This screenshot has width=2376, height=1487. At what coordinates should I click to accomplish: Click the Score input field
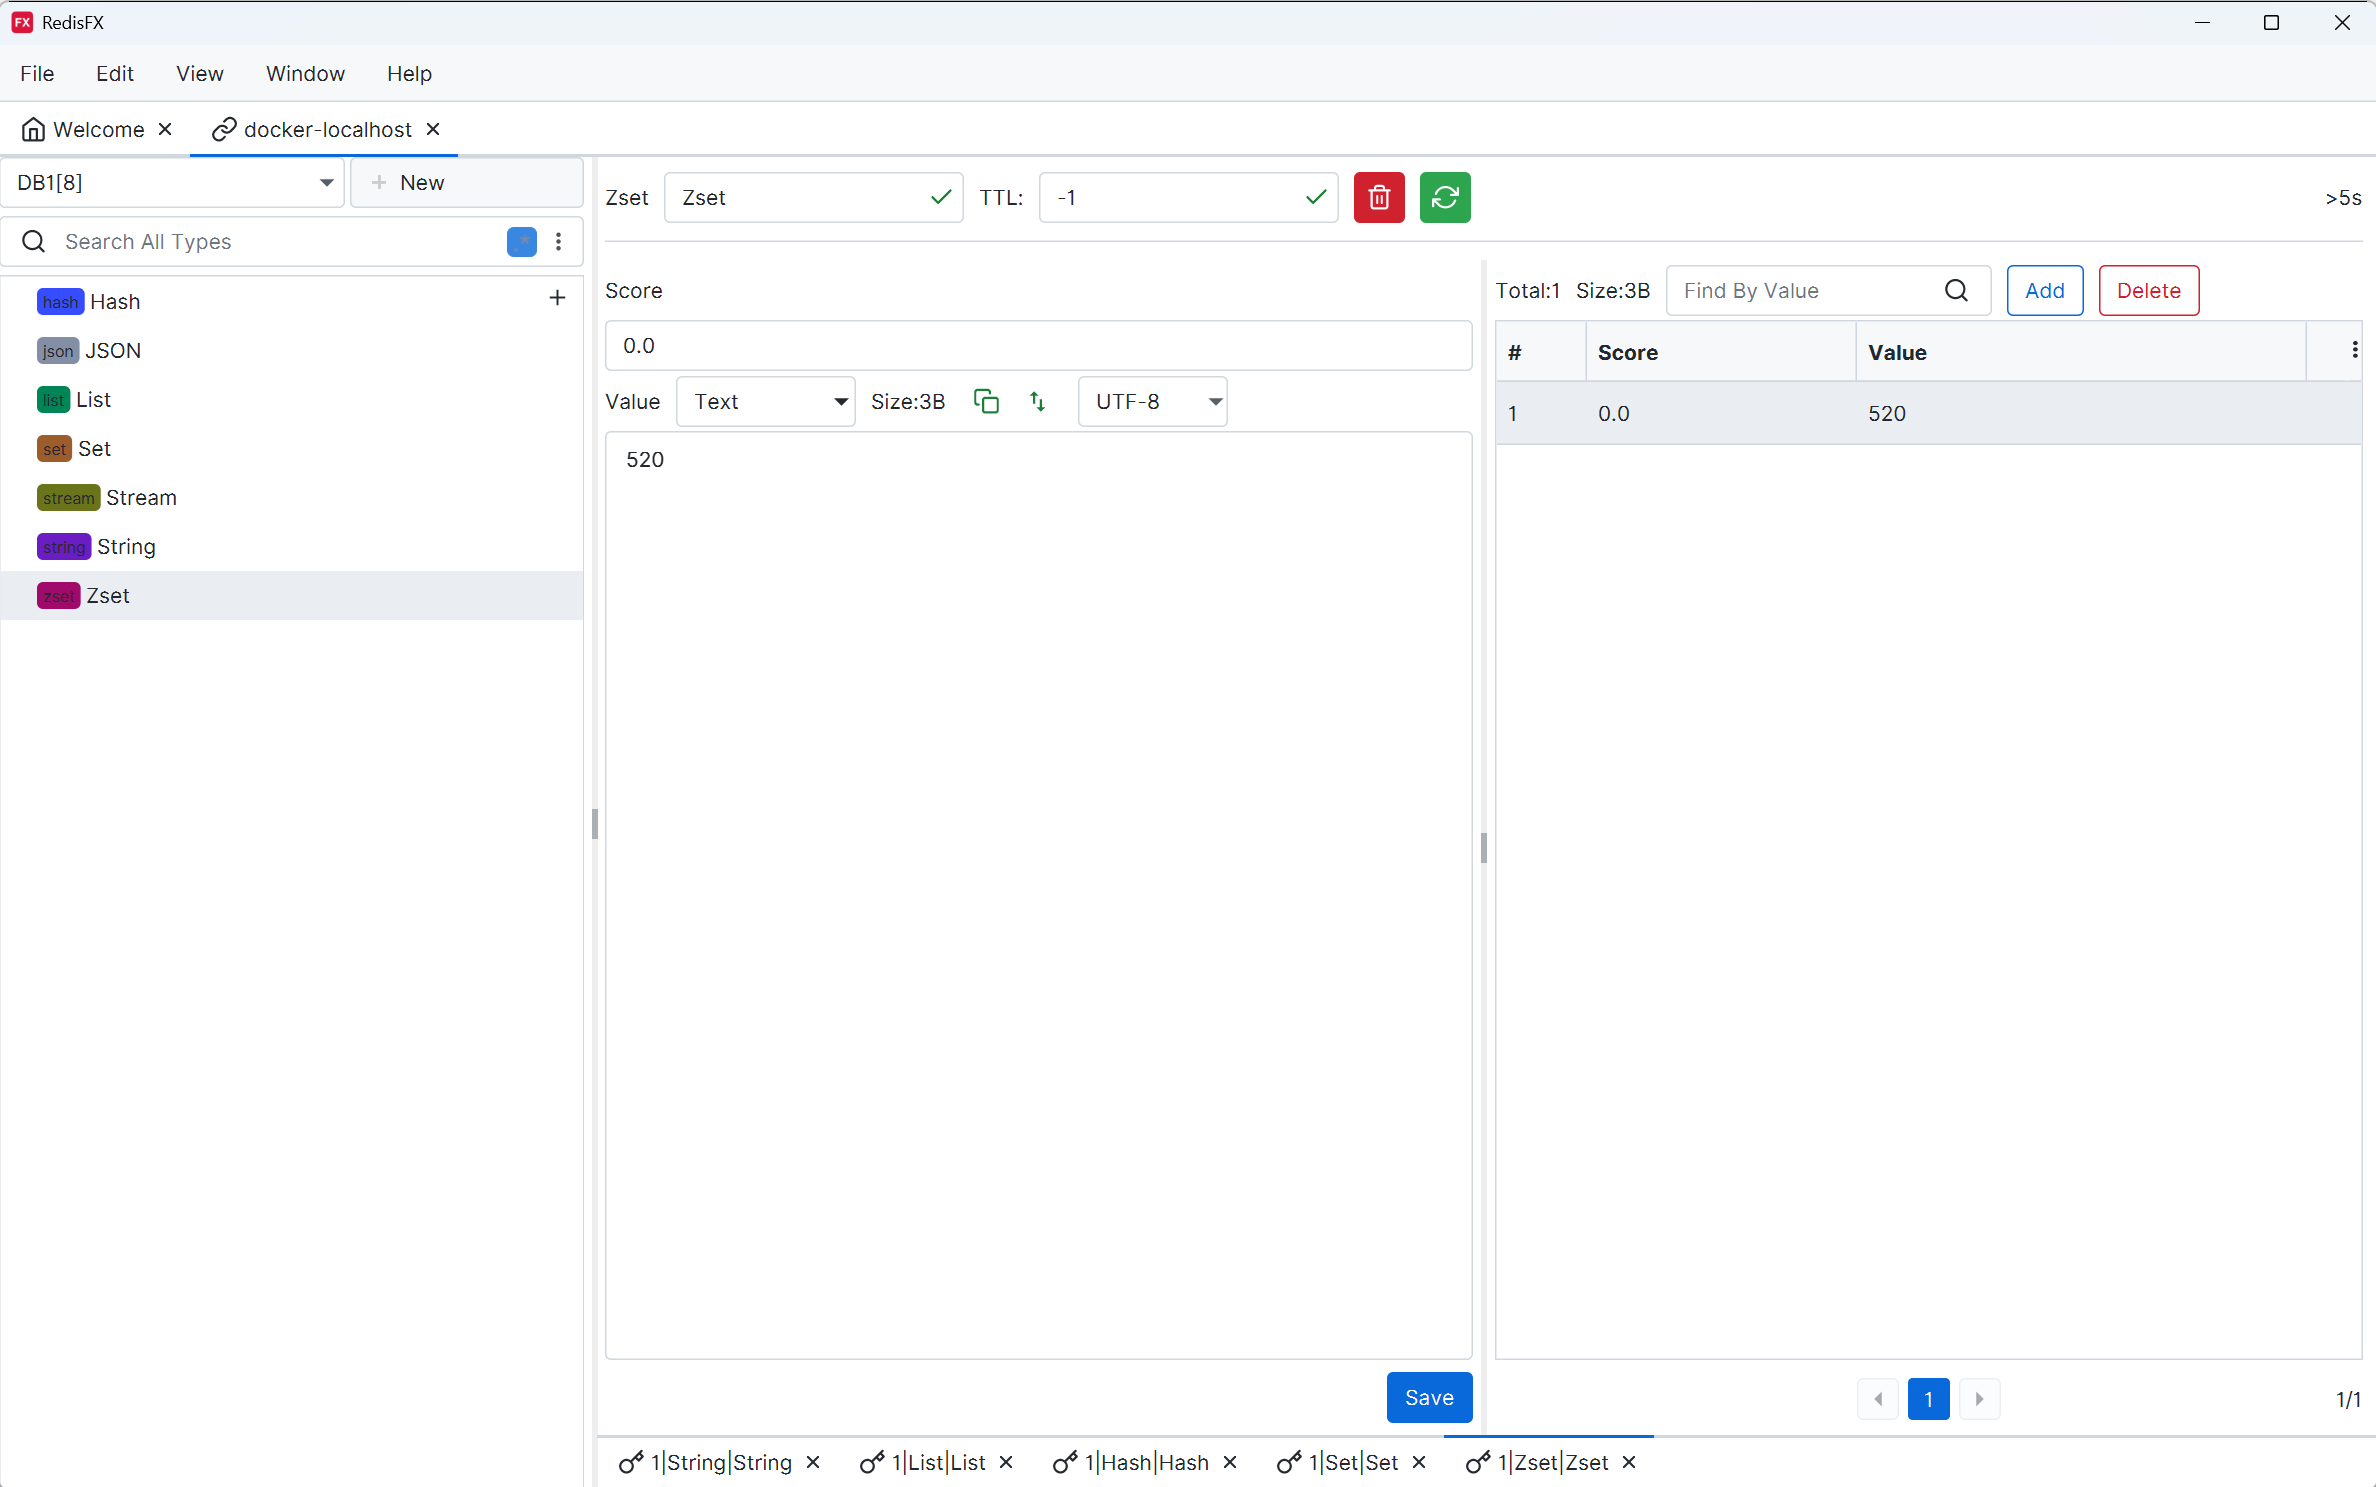(1038, 346)
